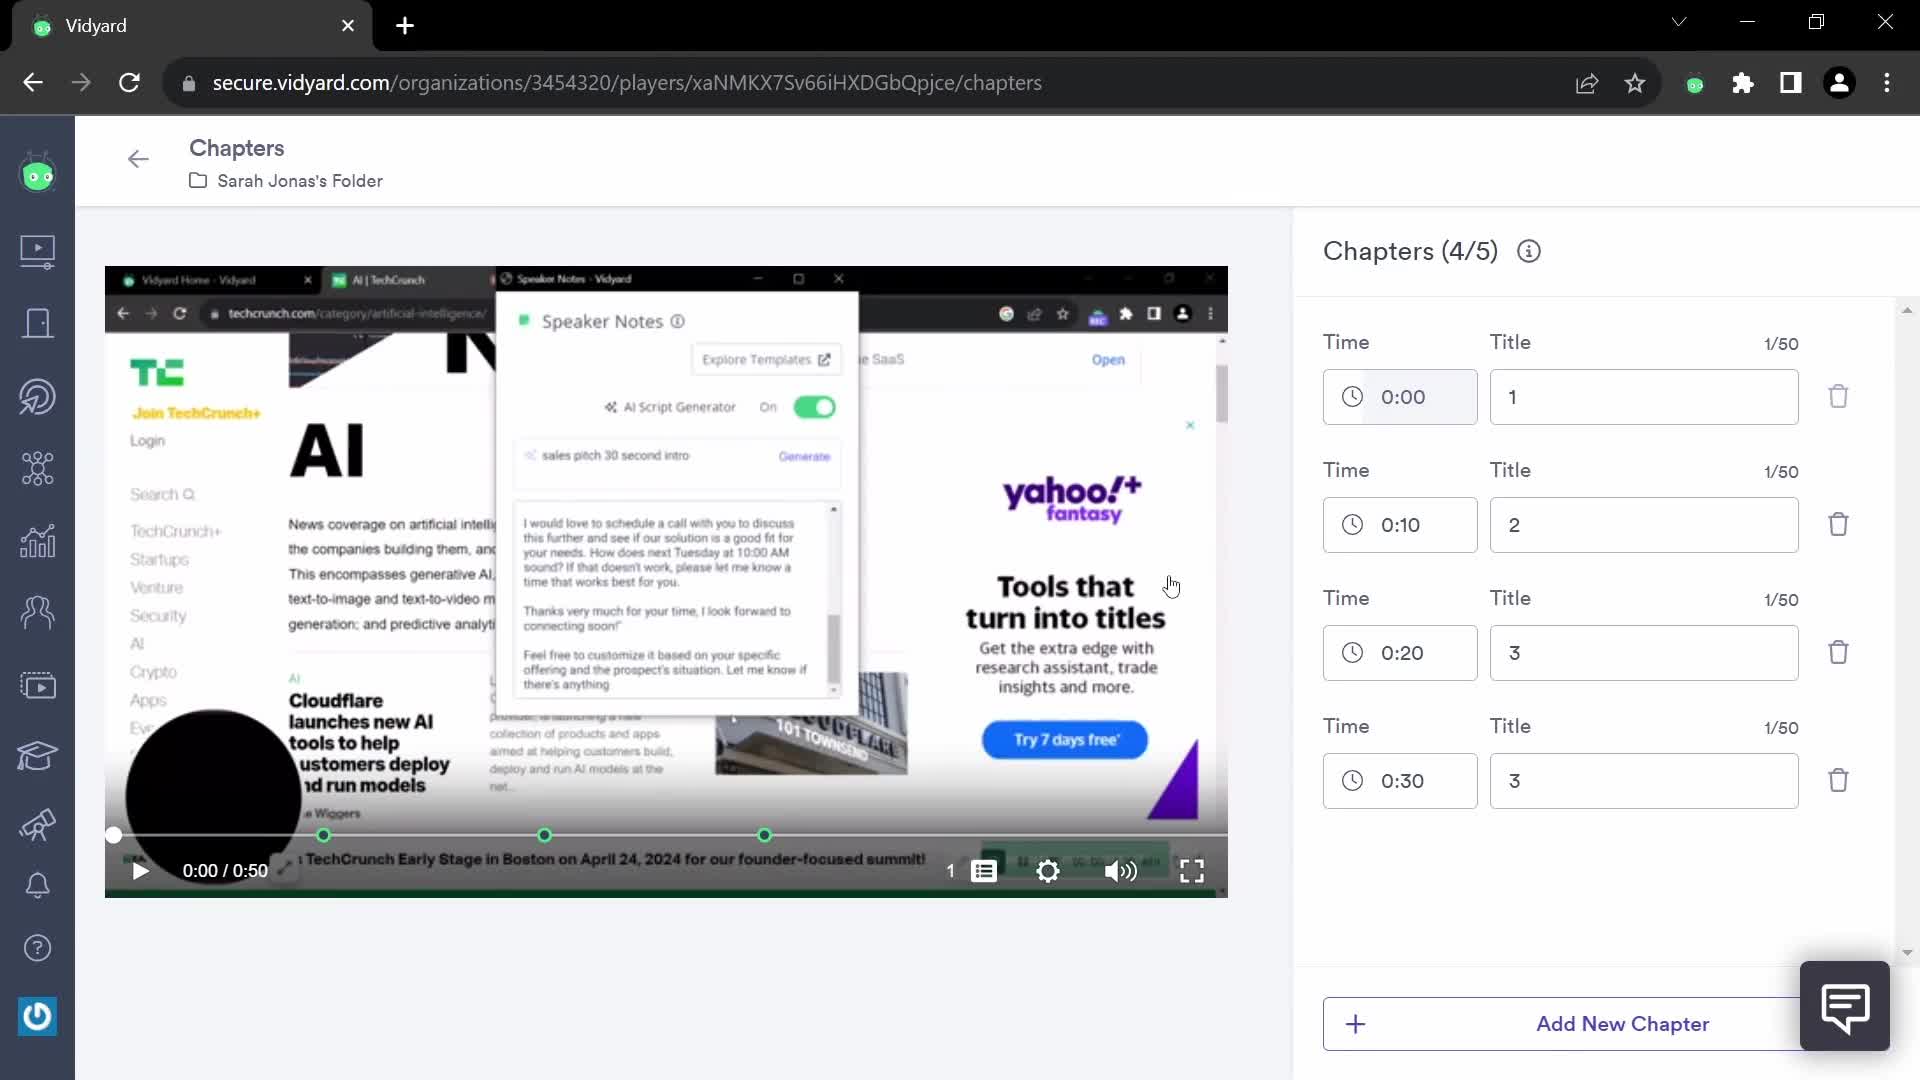Close the Vidyard browser tab

pos(348,26)
